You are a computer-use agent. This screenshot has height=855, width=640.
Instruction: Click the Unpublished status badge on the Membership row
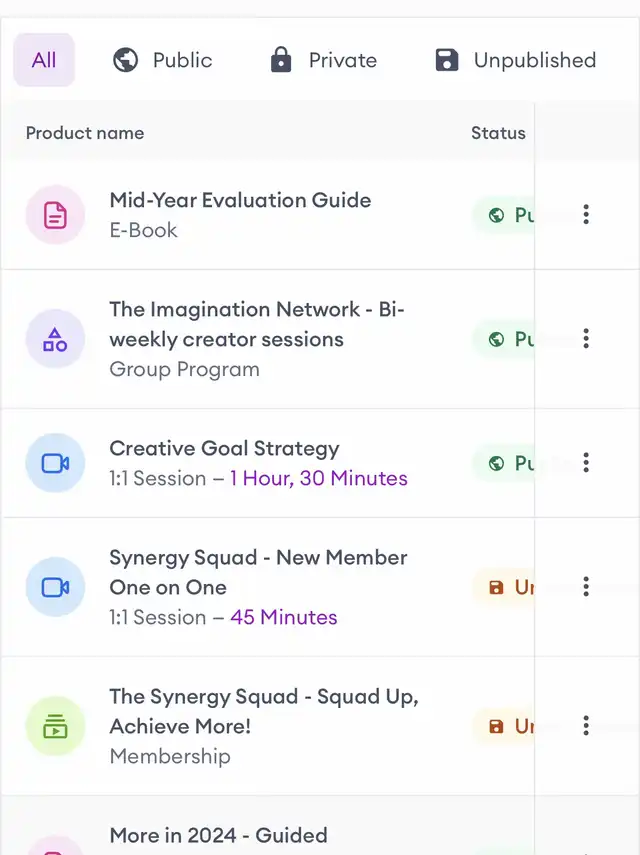click(504, 726)
